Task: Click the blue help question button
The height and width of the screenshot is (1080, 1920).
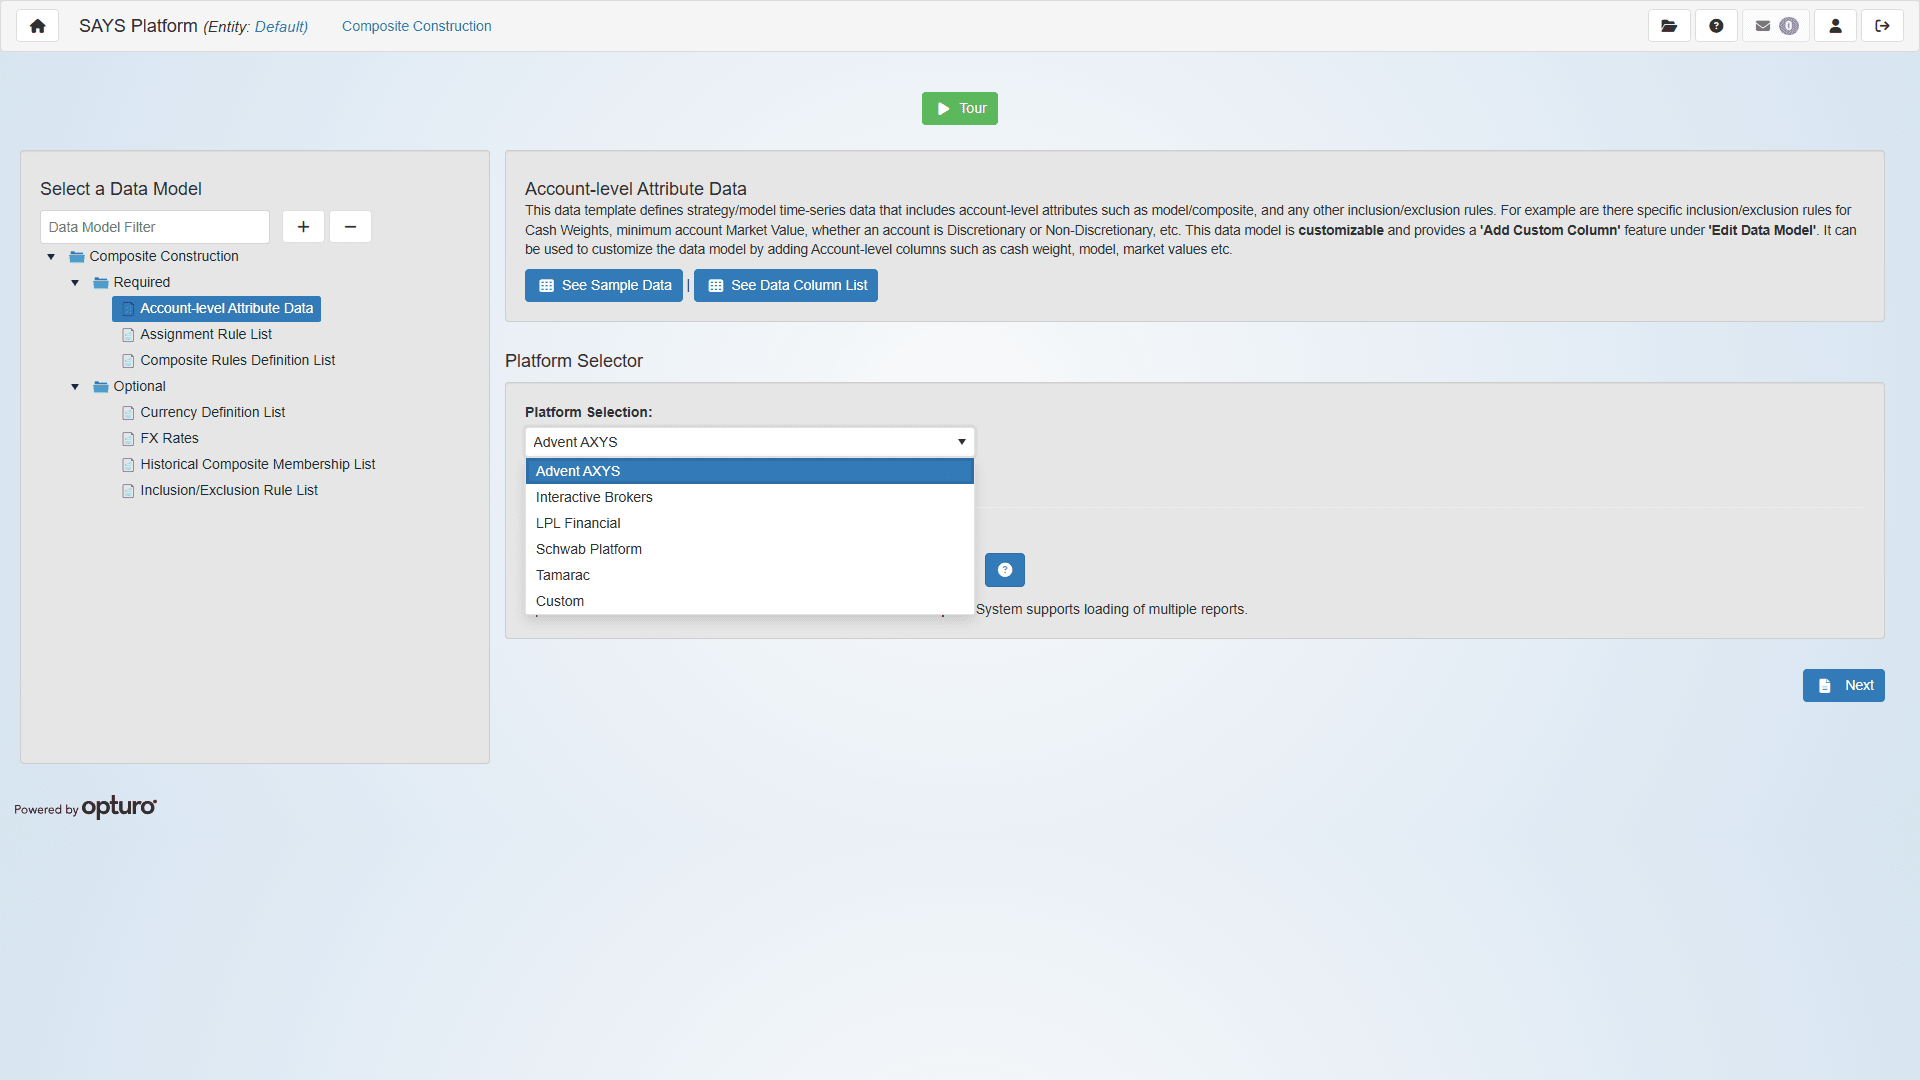Action: tap(1005, 570)
